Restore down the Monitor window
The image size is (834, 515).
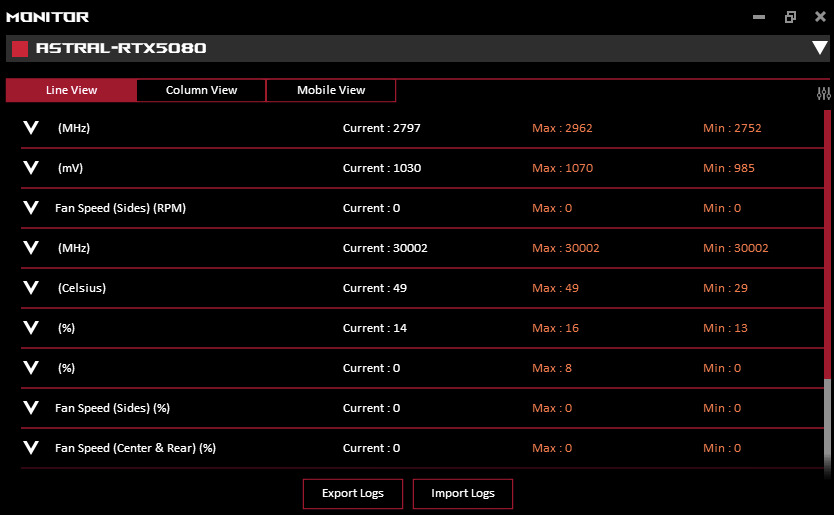(x=791, y=17)
